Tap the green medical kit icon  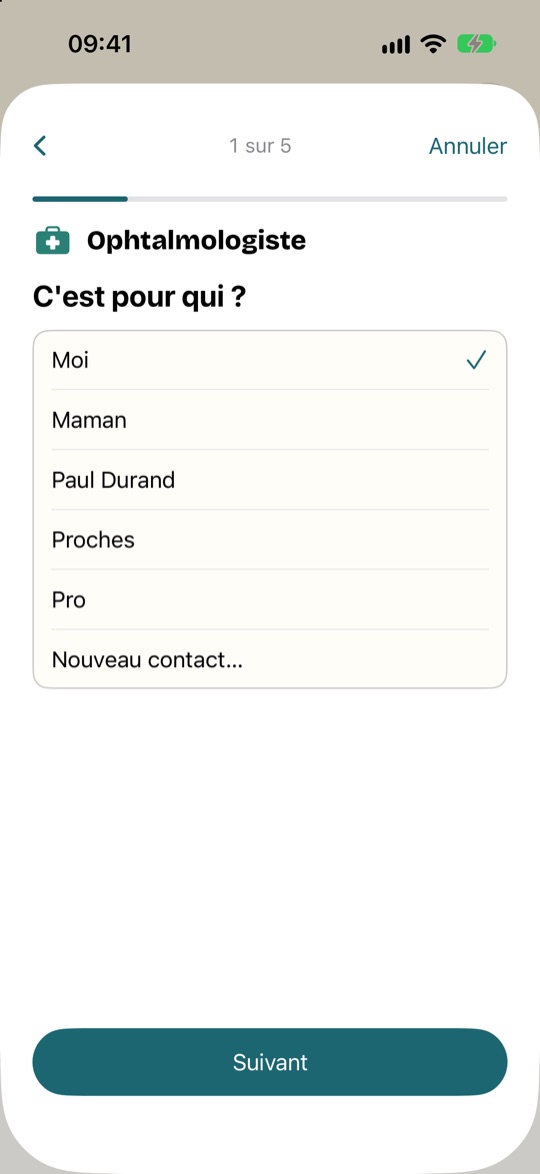[x=52, y=241]
